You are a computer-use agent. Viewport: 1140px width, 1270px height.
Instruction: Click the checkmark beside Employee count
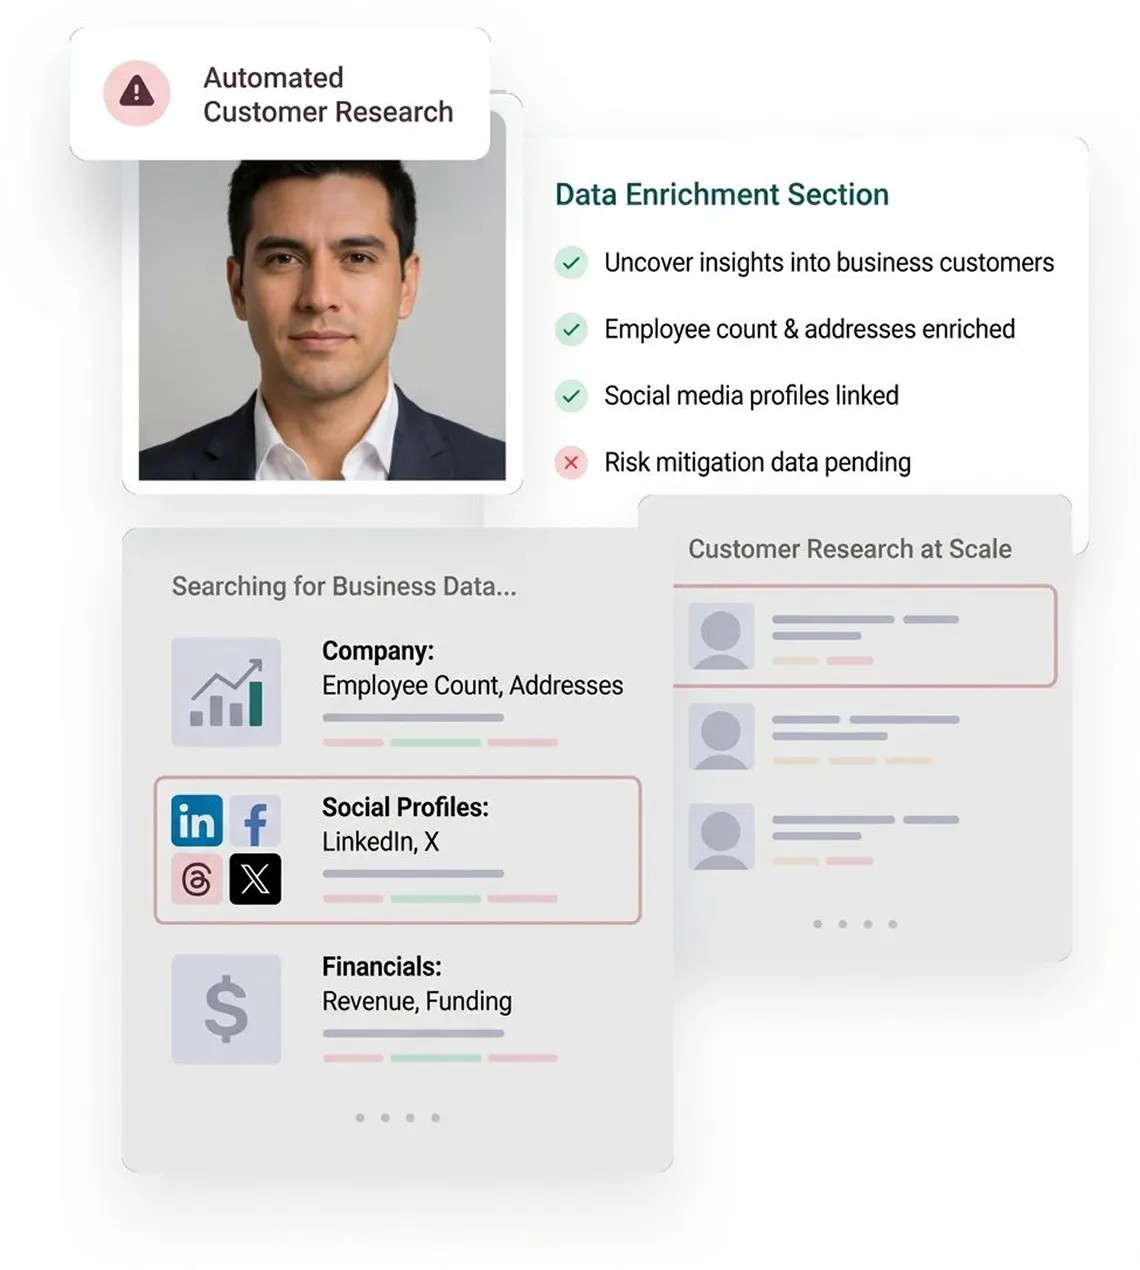[x=571, y=329]
